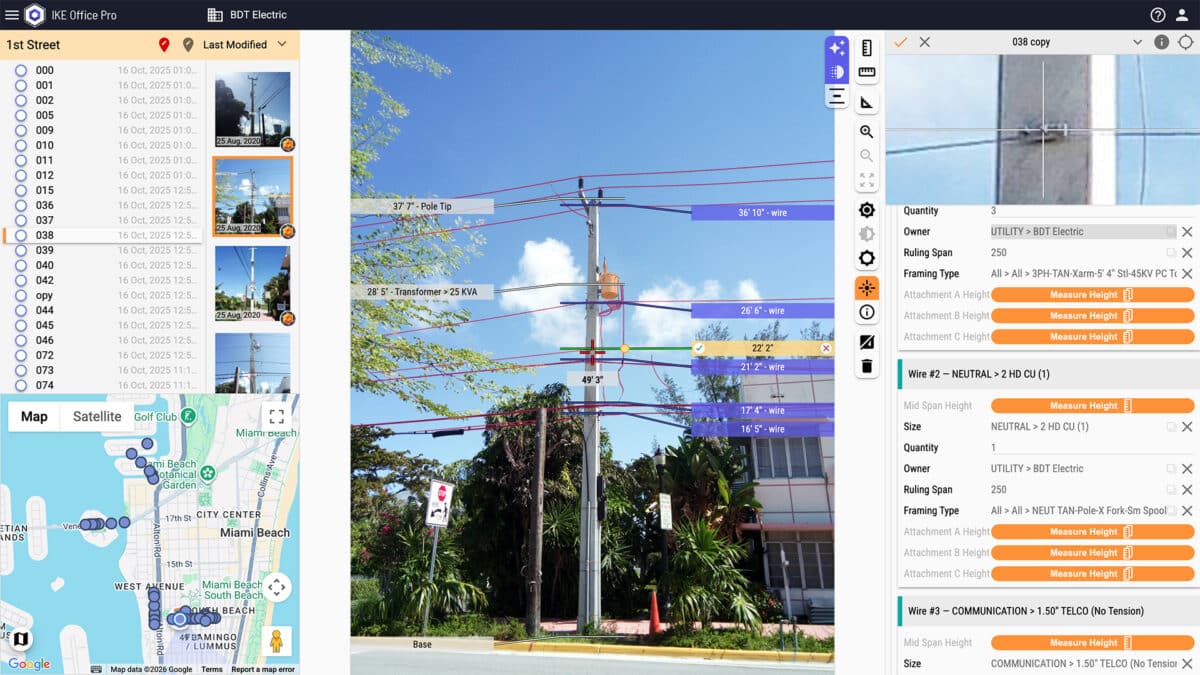This screenshot has width=1200, height=675.
Task: Select the radio circle for 044
Action: (21, 310)
